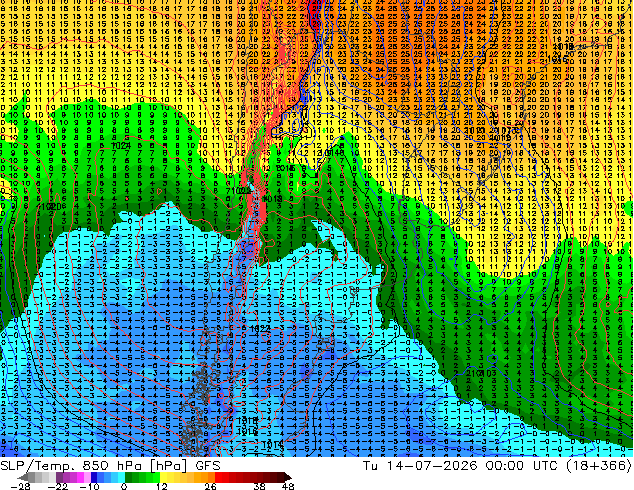The height and width of the screenshot is (490, 634).
Task: Click the '-22' legend value
Action: pos(57,486)
